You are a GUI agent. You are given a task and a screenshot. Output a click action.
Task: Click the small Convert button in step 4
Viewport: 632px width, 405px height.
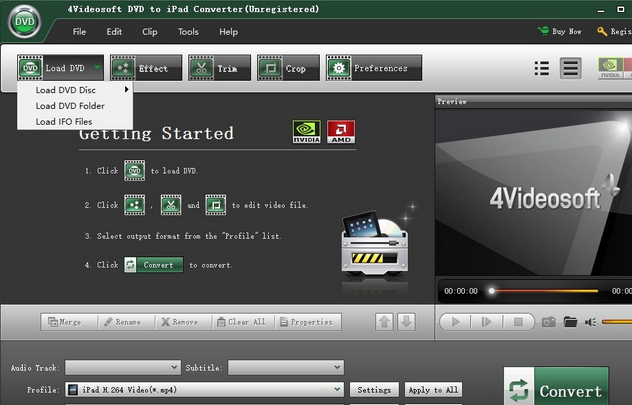154,265
